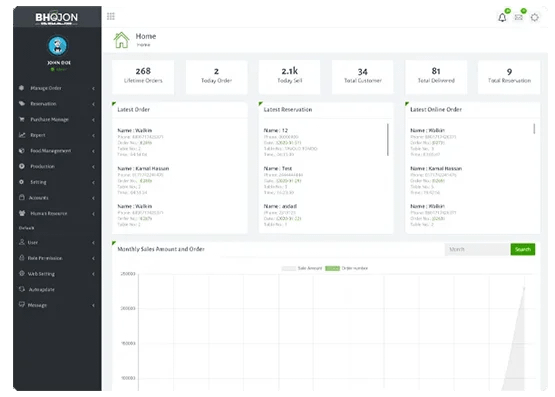Open the mail envelope icon
Image resolution: width=555 pixels, height=397 pixels.
[x=519, y=17]
